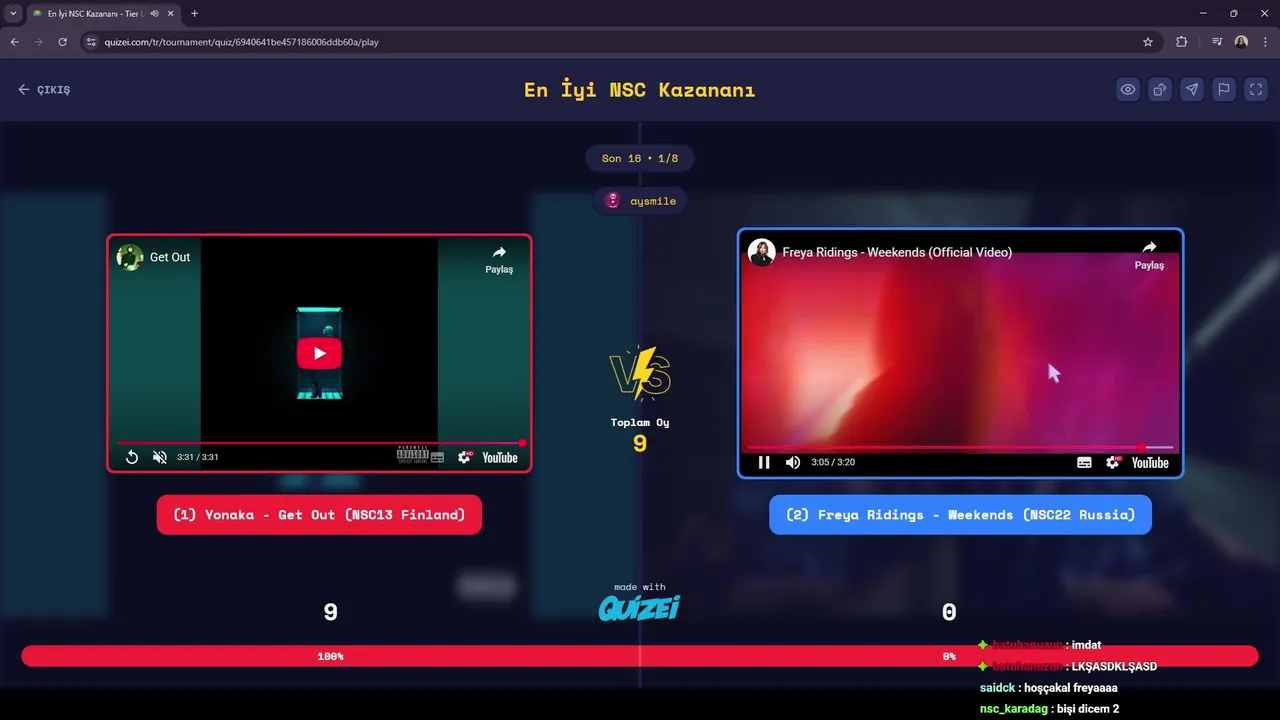Open the Chrome three-dot menu
Screen dimensions: 1280x720
(1265, 42)
